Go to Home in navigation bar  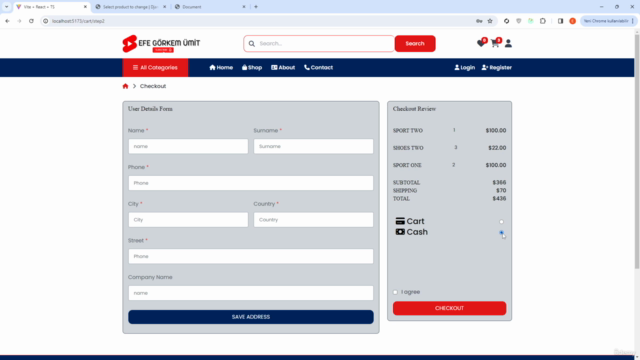coord(221,68)
